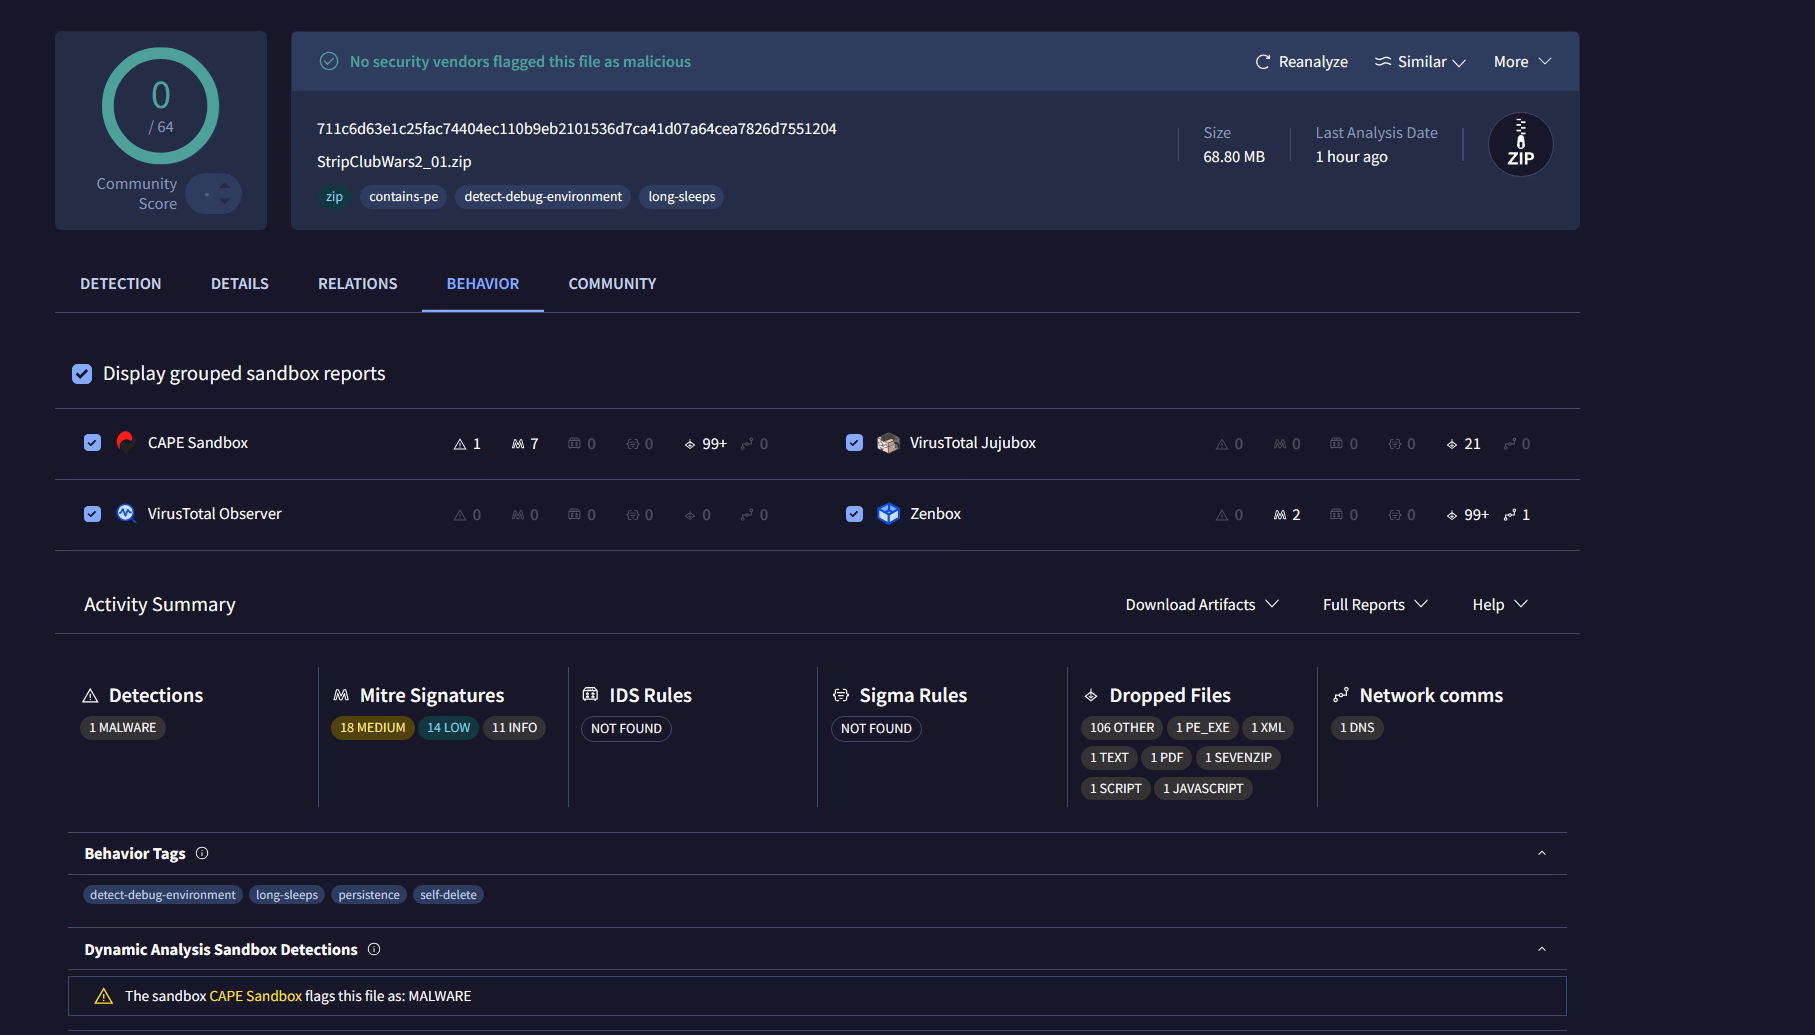Click the CAPE Sandbox logo icon
The image size is (1815, 1035).
(125, 442)
